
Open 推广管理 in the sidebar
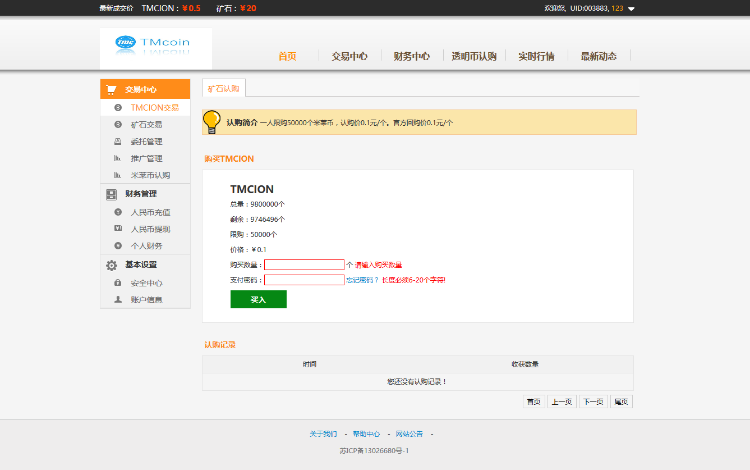146,158
